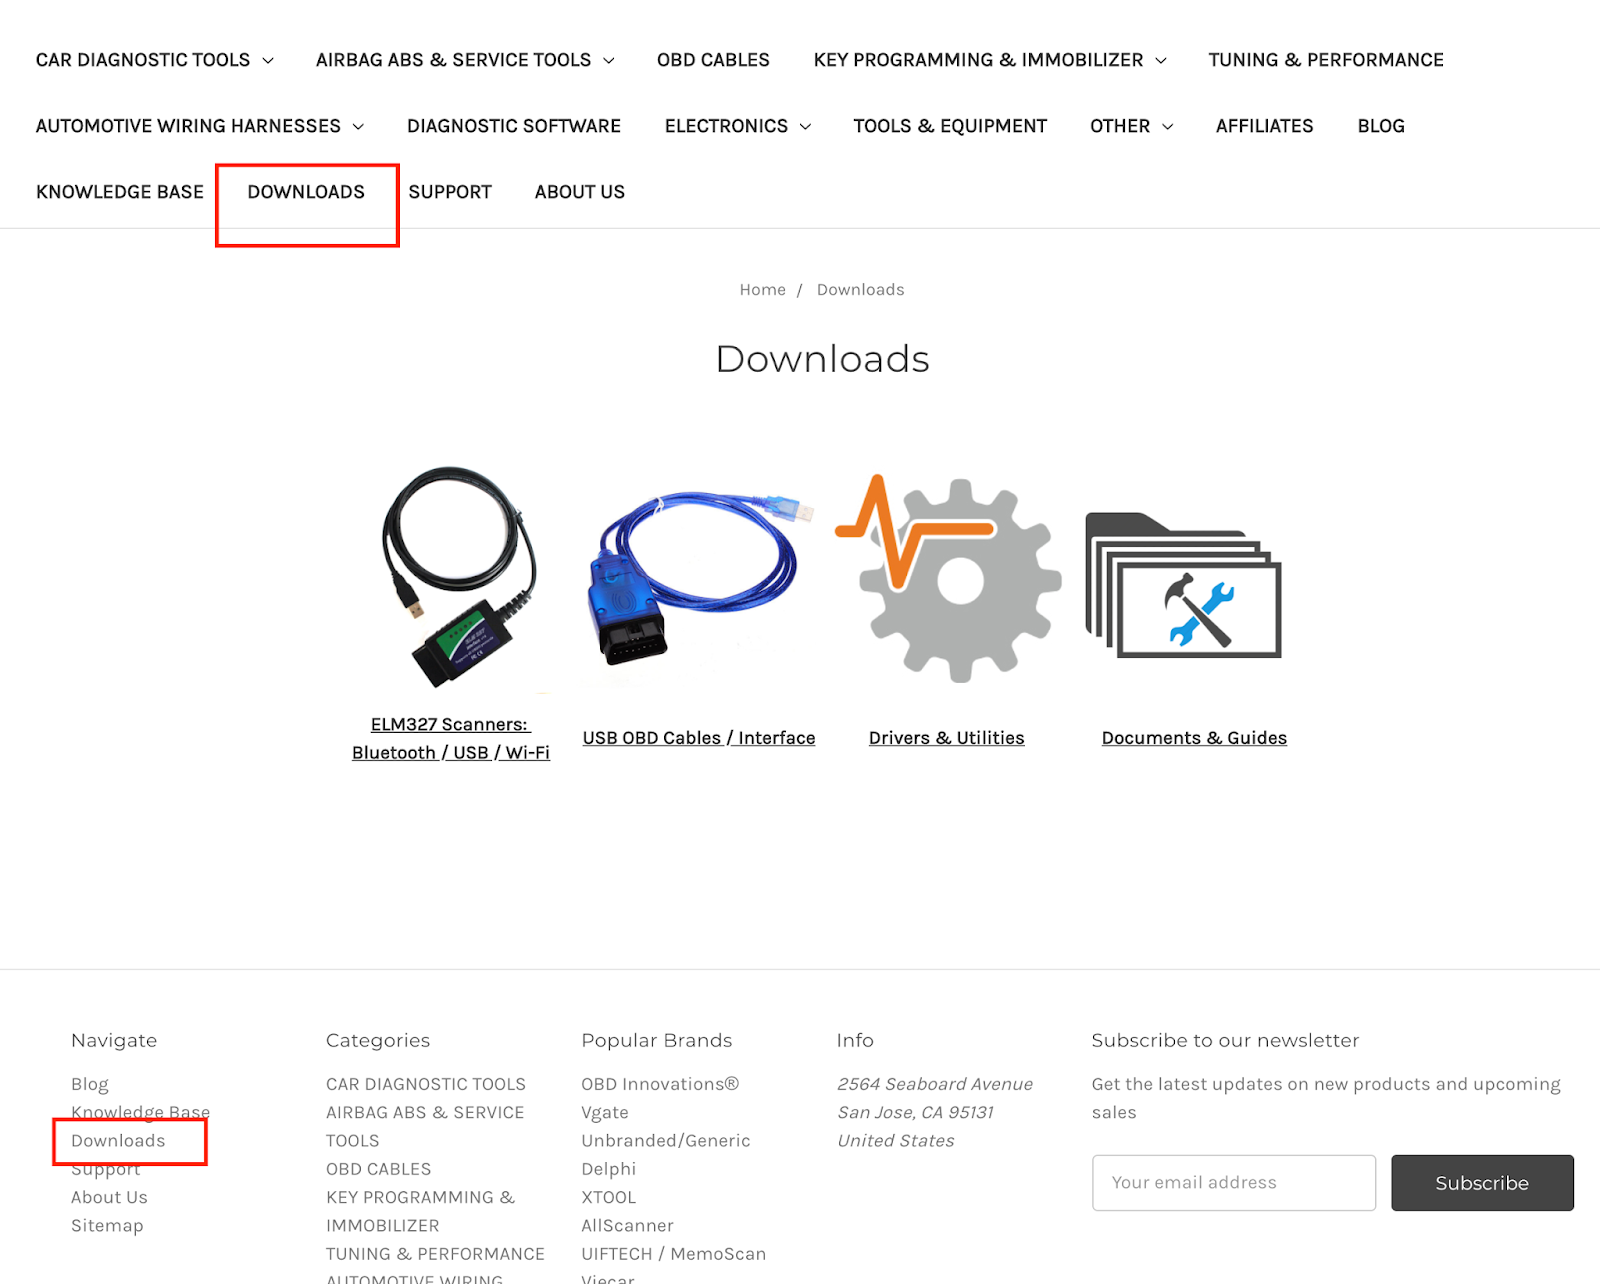The height and width of the screenshot is (1284, 1600).
Task: Open USB OBD Cables / Interface link
Action: (x=699, y=738)
